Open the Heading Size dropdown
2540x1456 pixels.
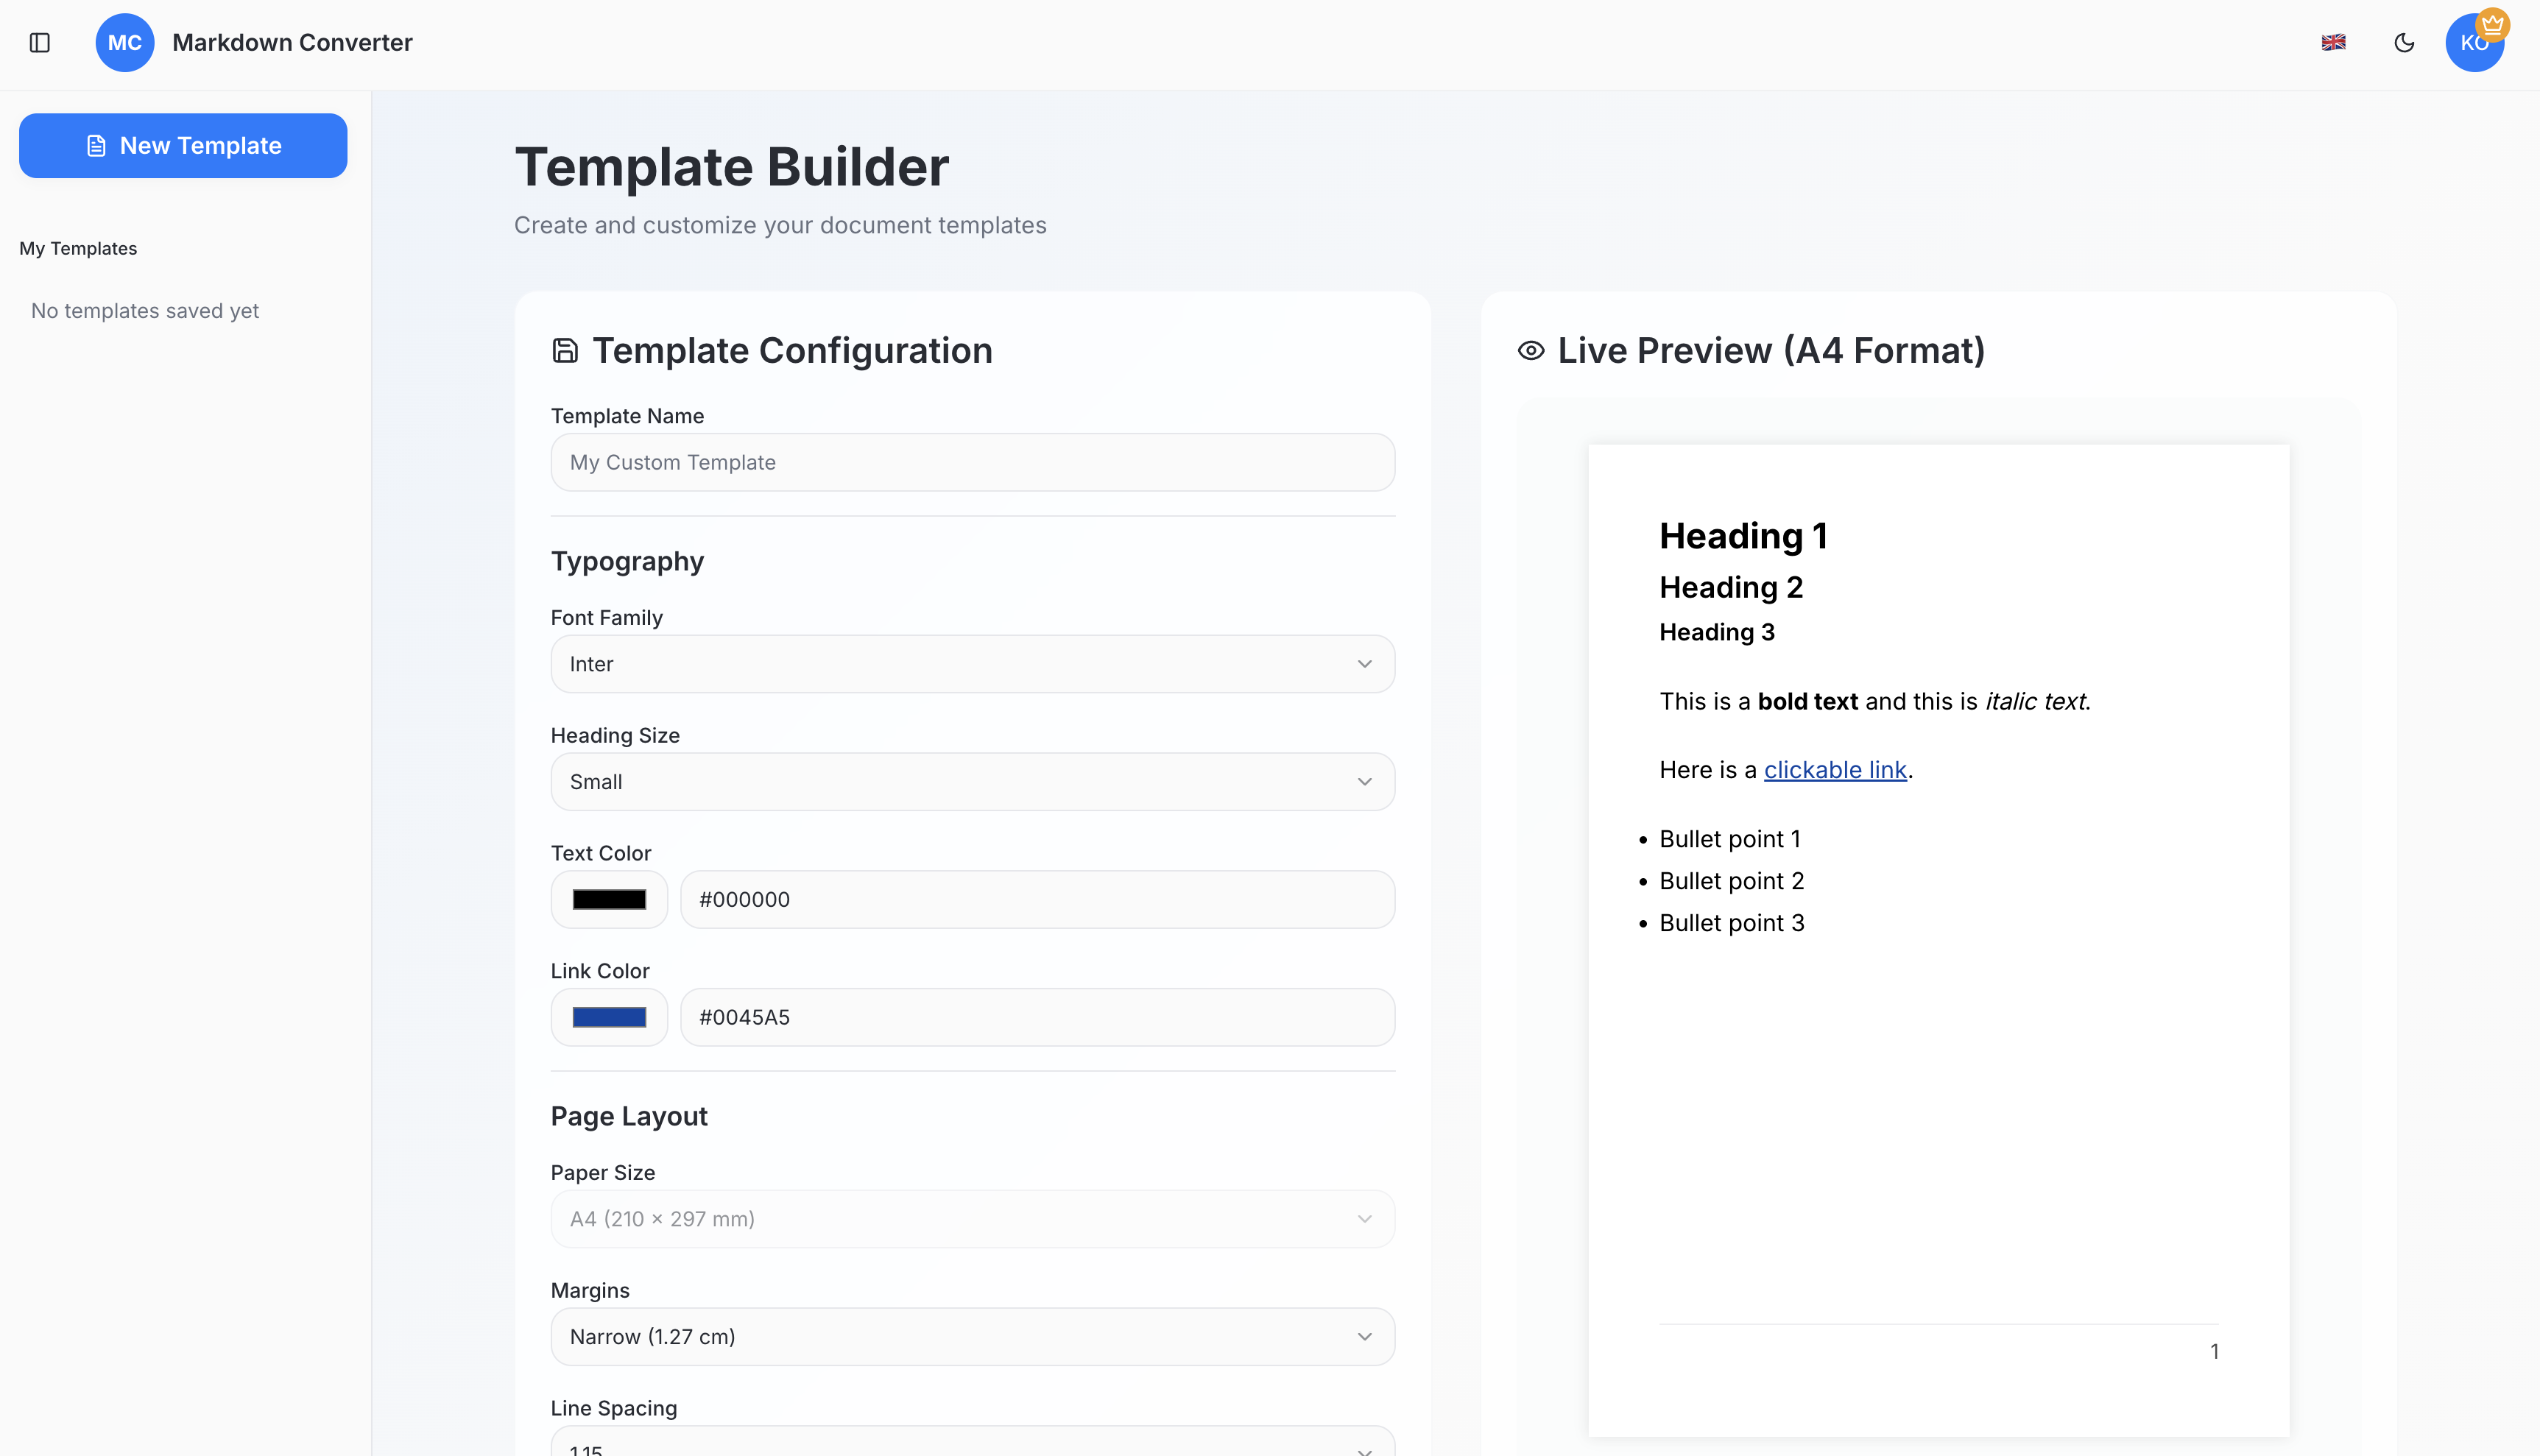[x=972, y=782]
